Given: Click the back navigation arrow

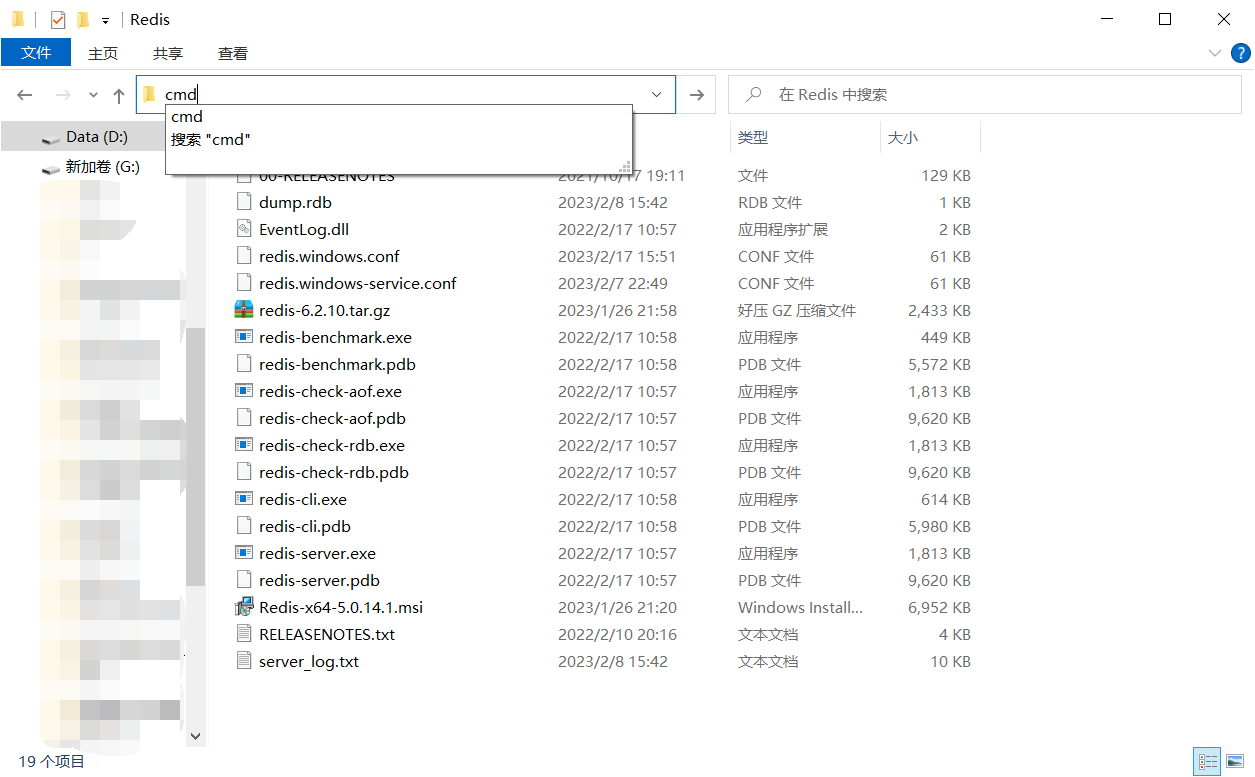Looking at the screenshot, I should point(25,95).
